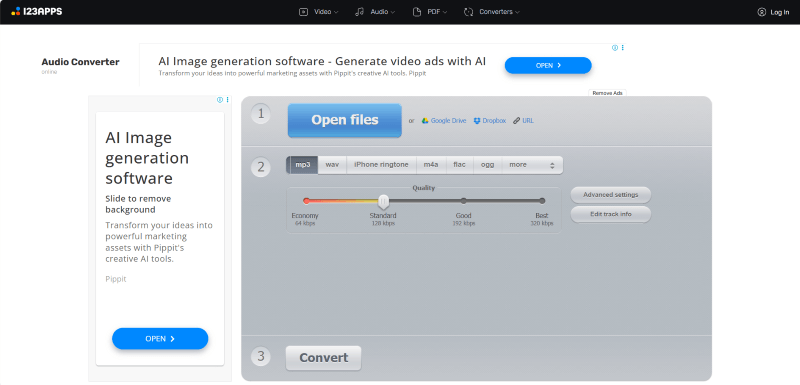The height and width of the screenshot is (385, 800).
Task: Set quality to Good 192 kbps point
Action: (x=463, y=201)
